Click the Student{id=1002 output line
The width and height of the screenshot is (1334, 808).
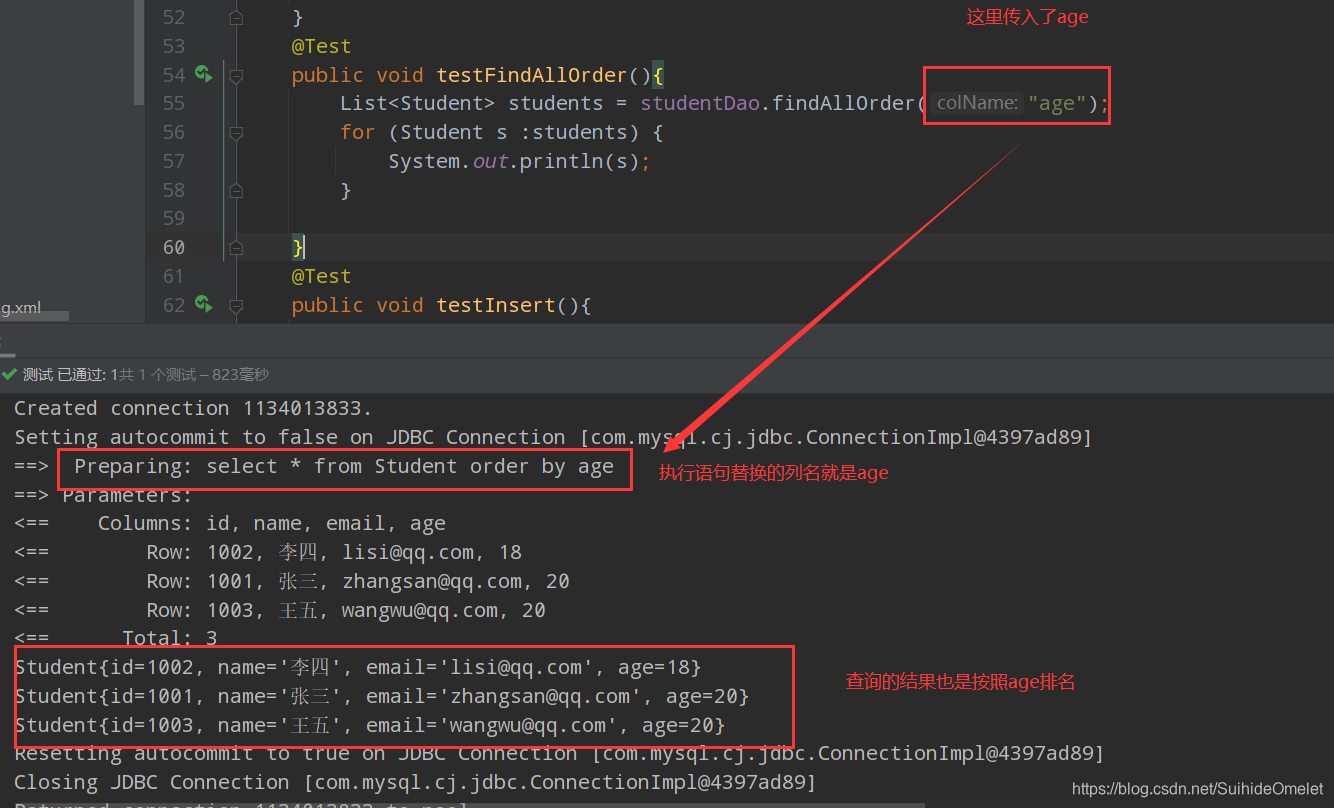(x=358, y=667)
